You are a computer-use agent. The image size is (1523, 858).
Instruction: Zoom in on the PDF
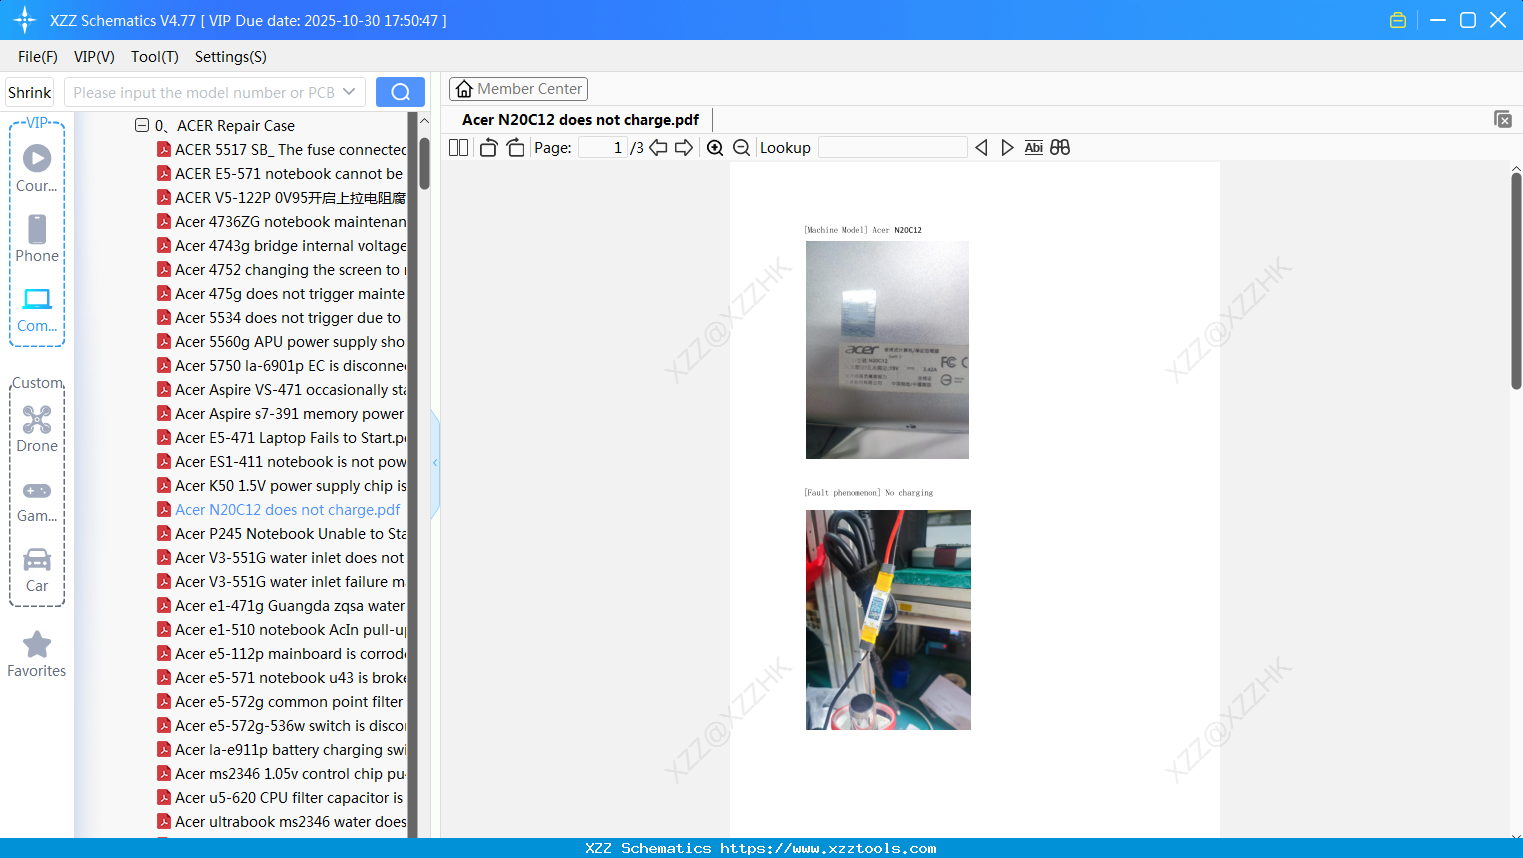(715, 147)
